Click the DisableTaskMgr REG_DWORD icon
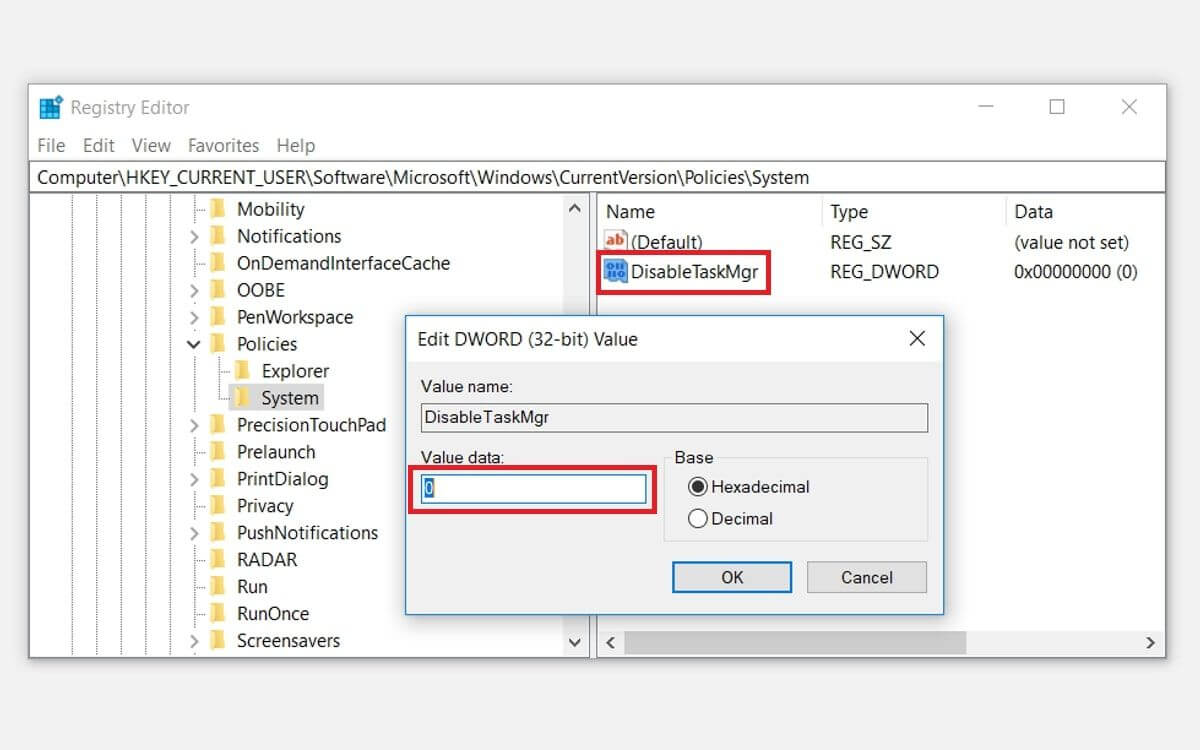1200x750 pixels. pyautogui.click(x=616, y=271)
